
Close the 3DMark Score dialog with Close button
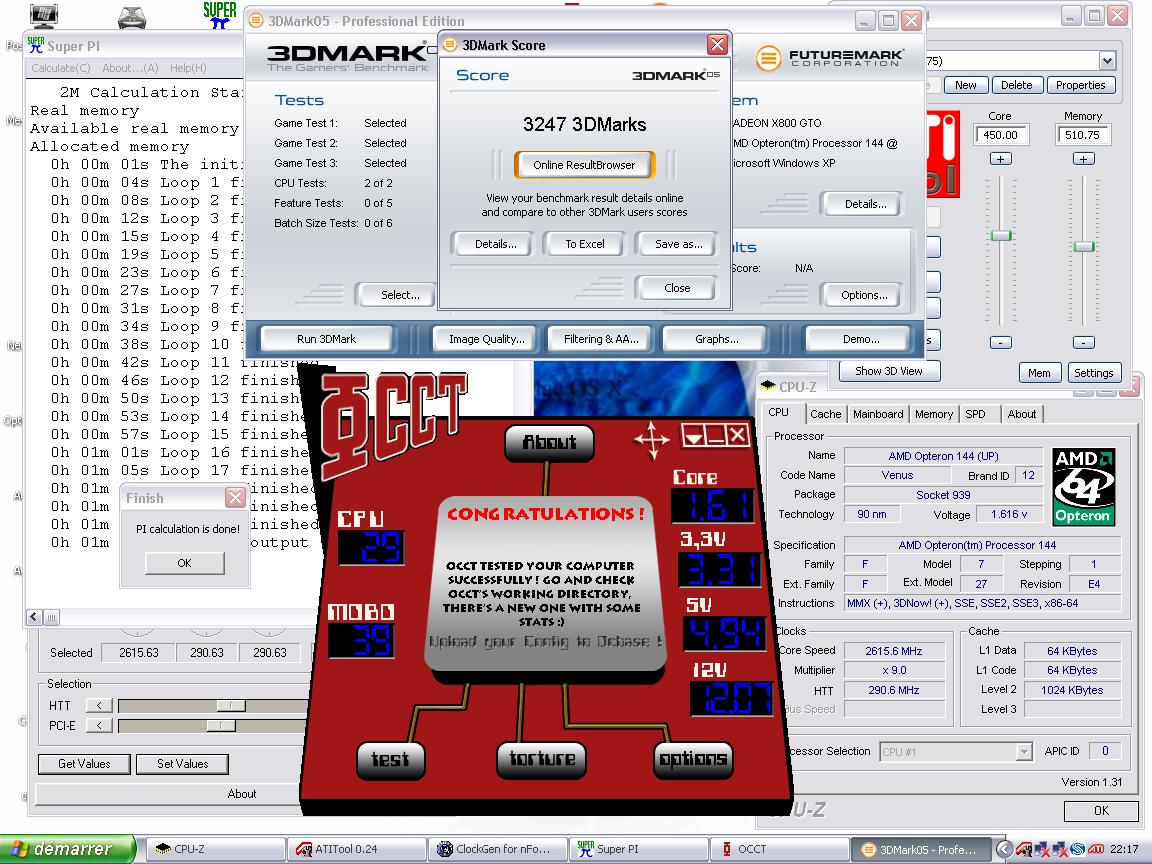point(677,288)
